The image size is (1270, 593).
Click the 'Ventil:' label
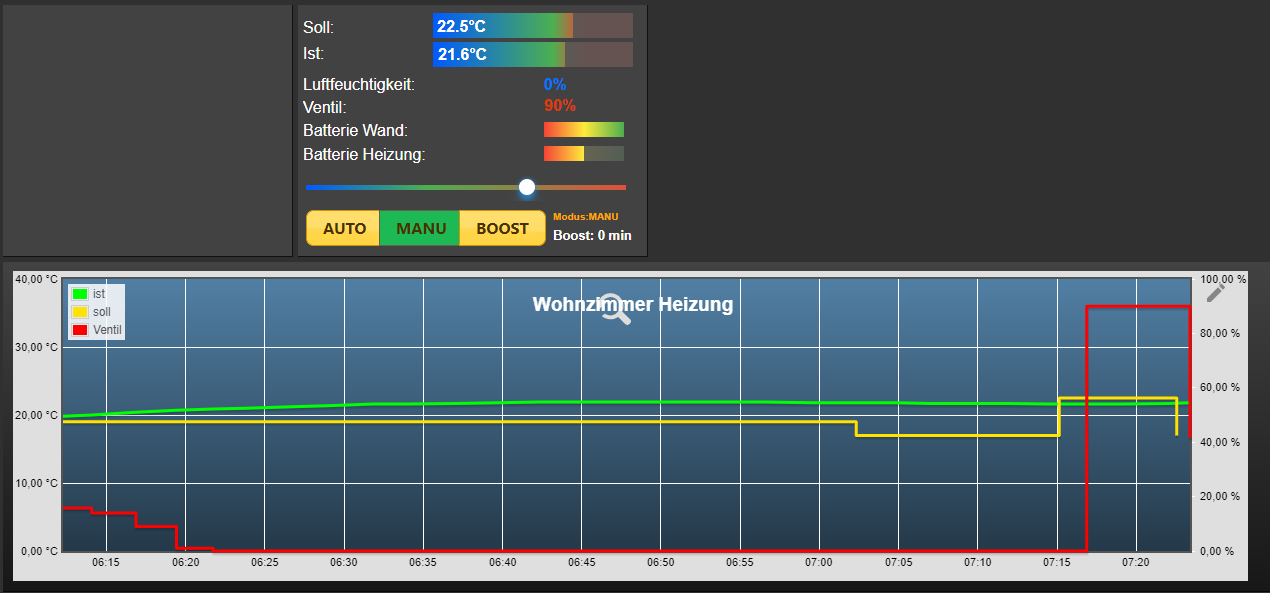(x=324, y=106)
